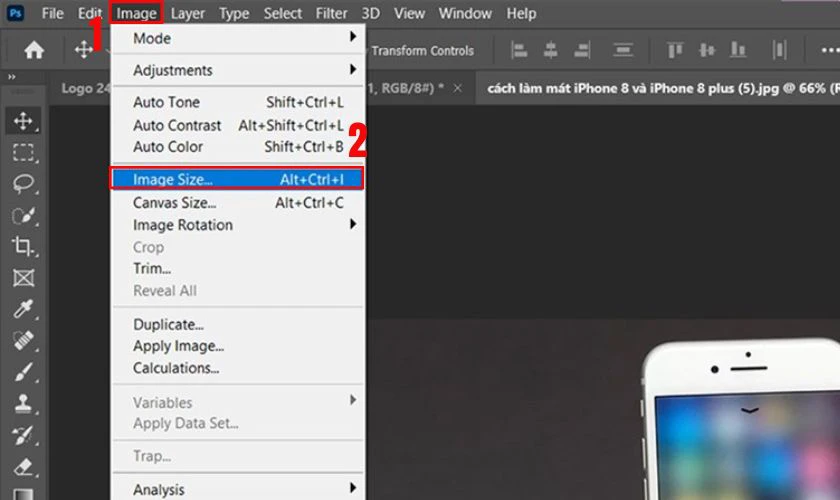The width and height of the screenshot is (840, 500).
Task: Open the Type menu
Action: point(234,13)
